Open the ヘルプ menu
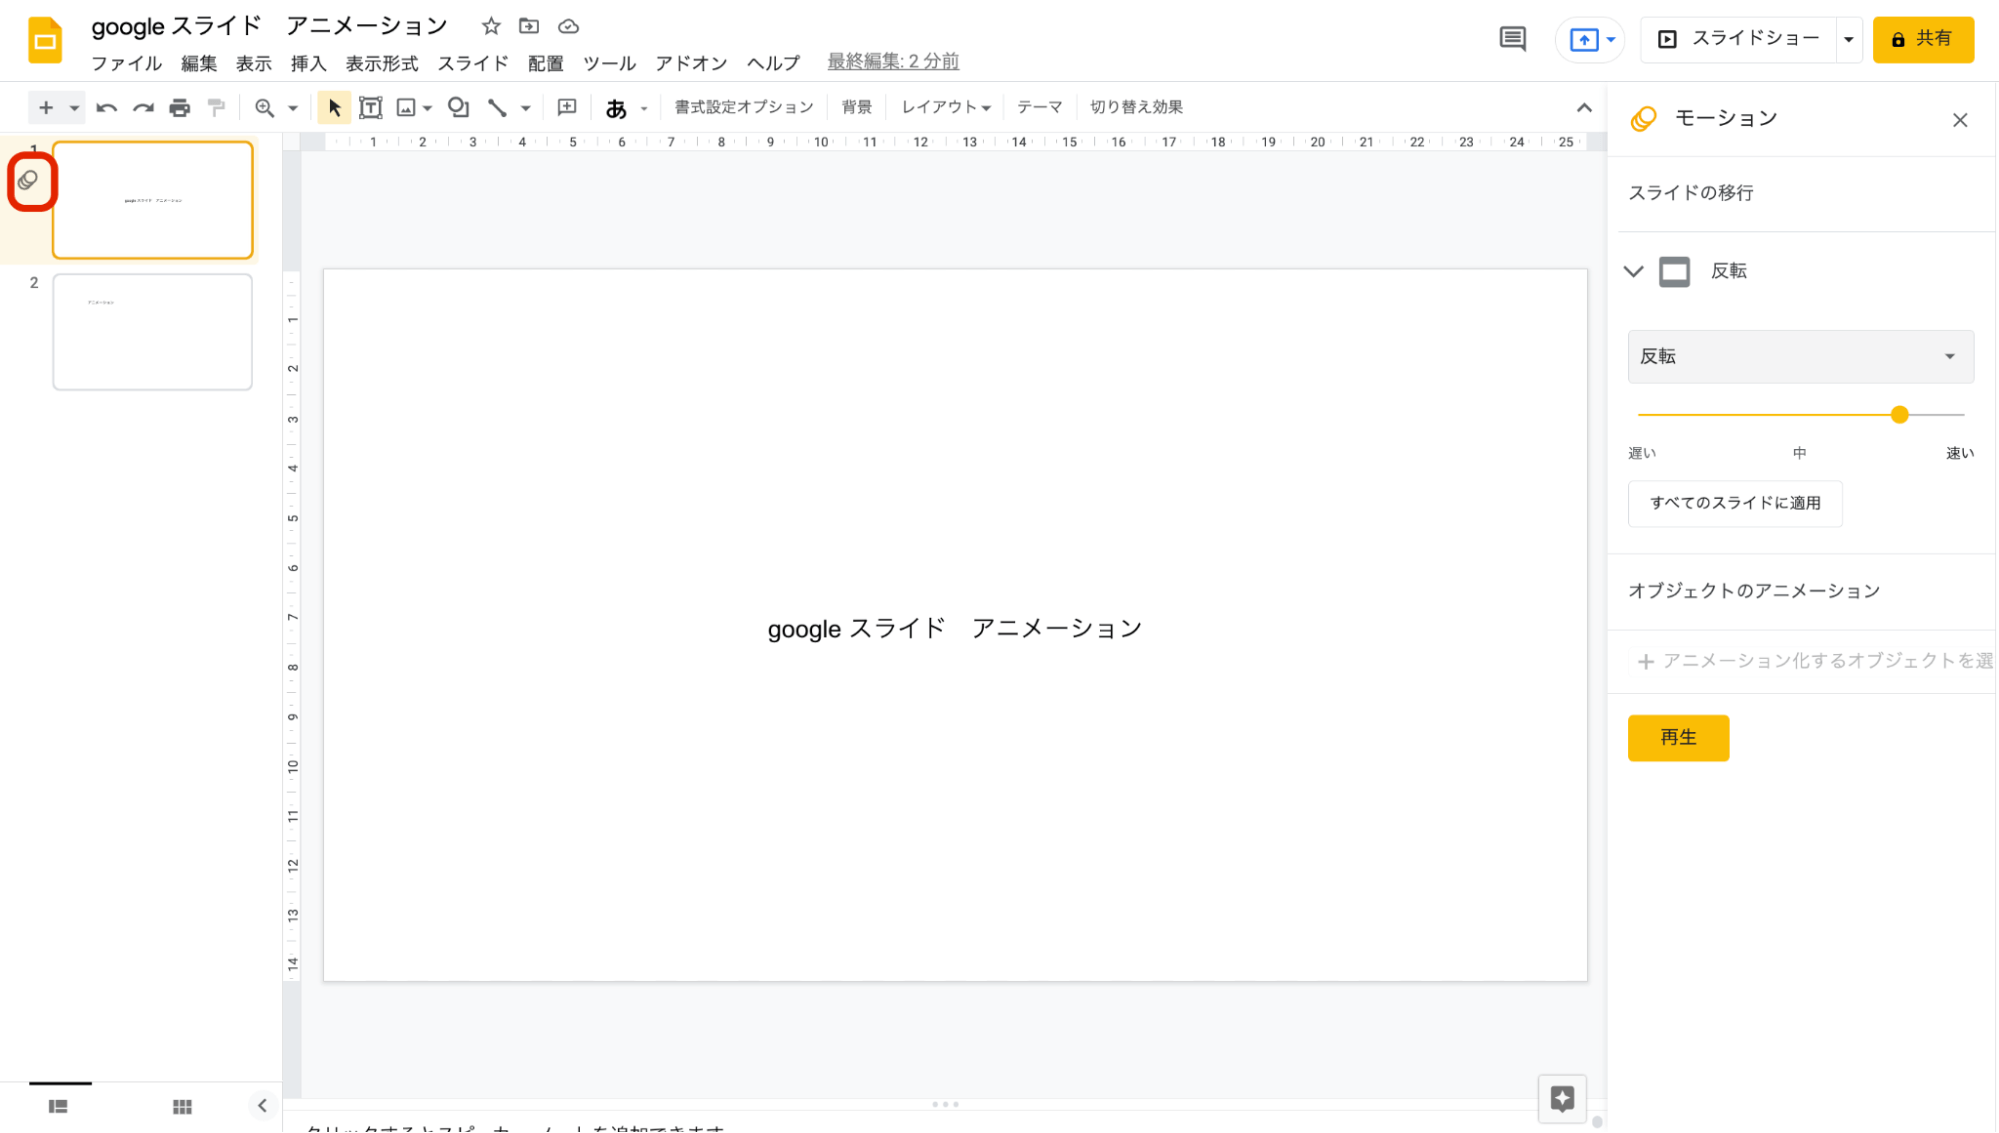The width and height of the screenshot is (1999, 1133). click(x=774, y=63)
